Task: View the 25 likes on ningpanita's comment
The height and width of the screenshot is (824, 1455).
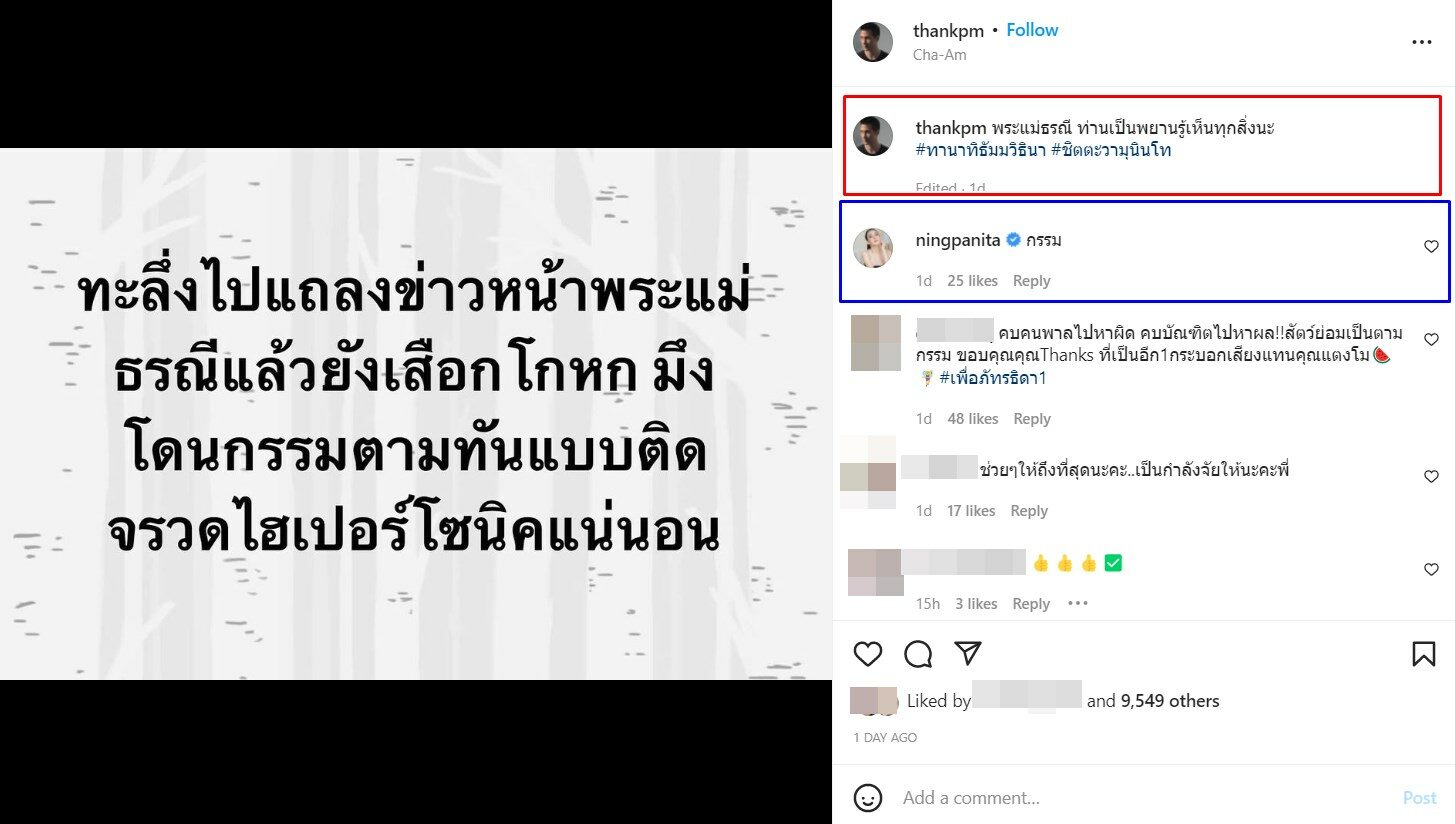Action: (x=972, y=281)
